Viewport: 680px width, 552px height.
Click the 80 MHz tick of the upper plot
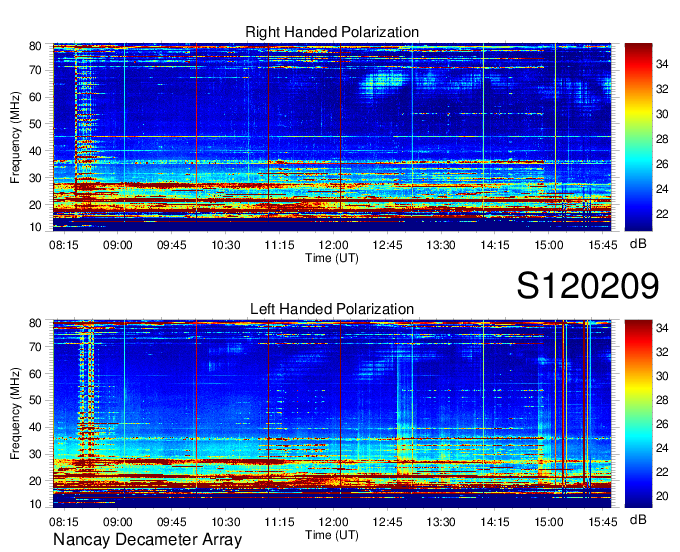pyautogui.click(x=35, y=46)
